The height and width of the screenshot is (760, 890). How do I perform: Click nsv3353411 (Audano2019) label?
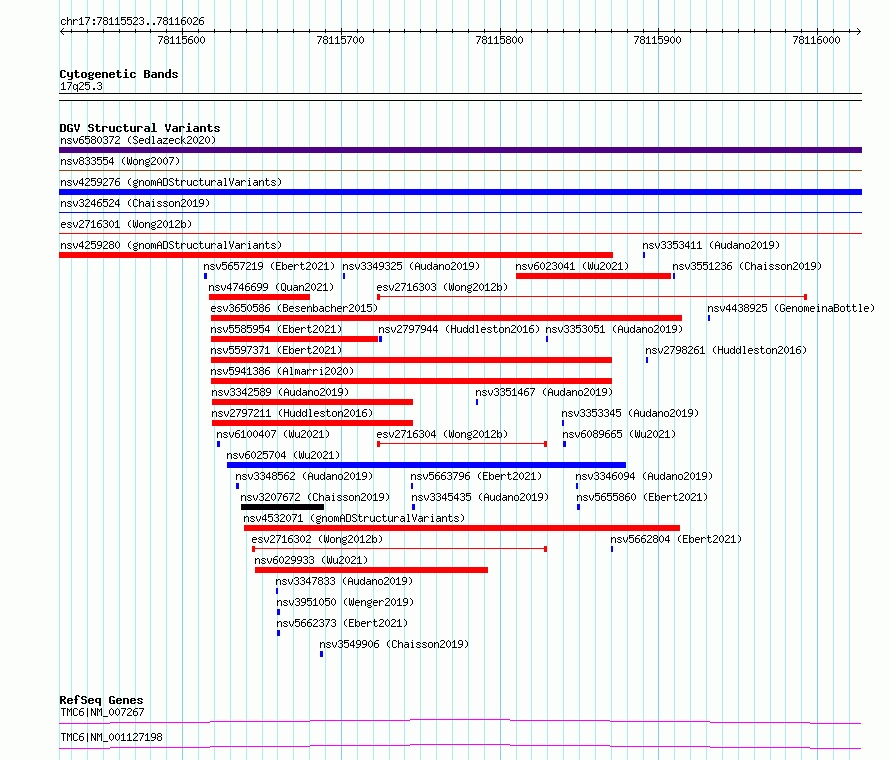(x=711, y=245)
